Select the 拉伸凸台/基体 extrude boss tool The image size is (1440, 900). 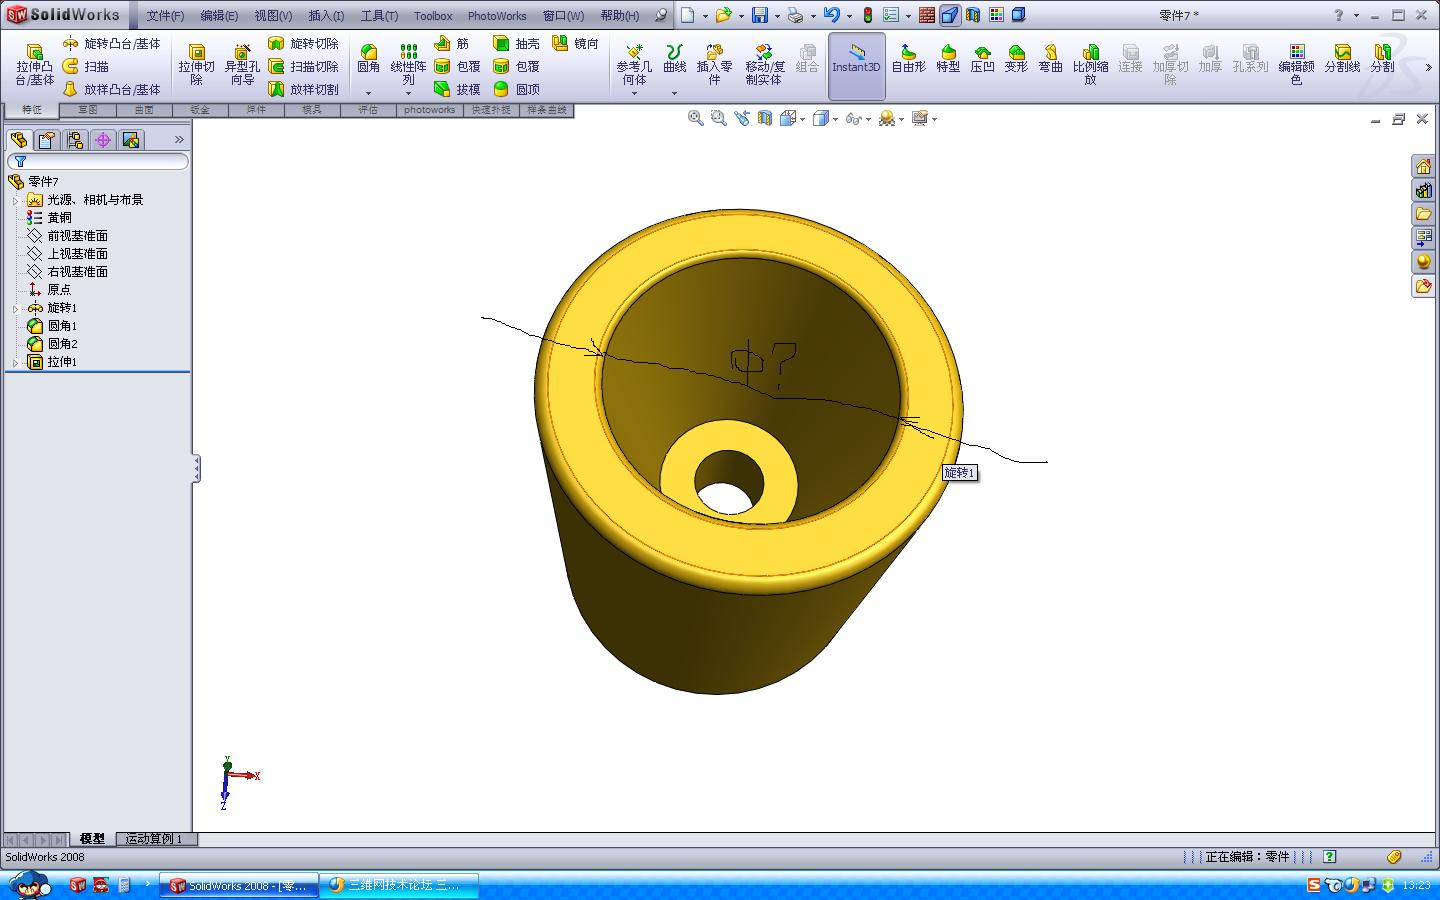click(34, 65)
